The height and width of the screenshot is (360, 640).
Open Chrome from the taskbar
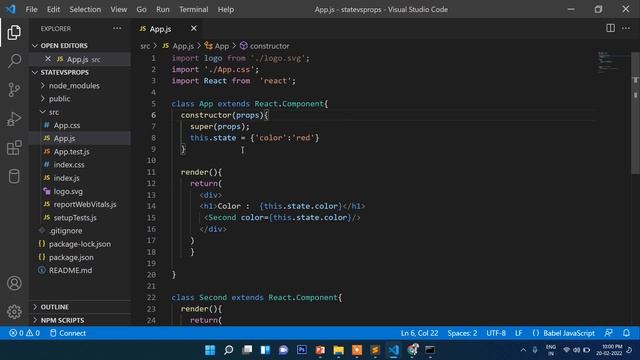click(x=413, y=350)
